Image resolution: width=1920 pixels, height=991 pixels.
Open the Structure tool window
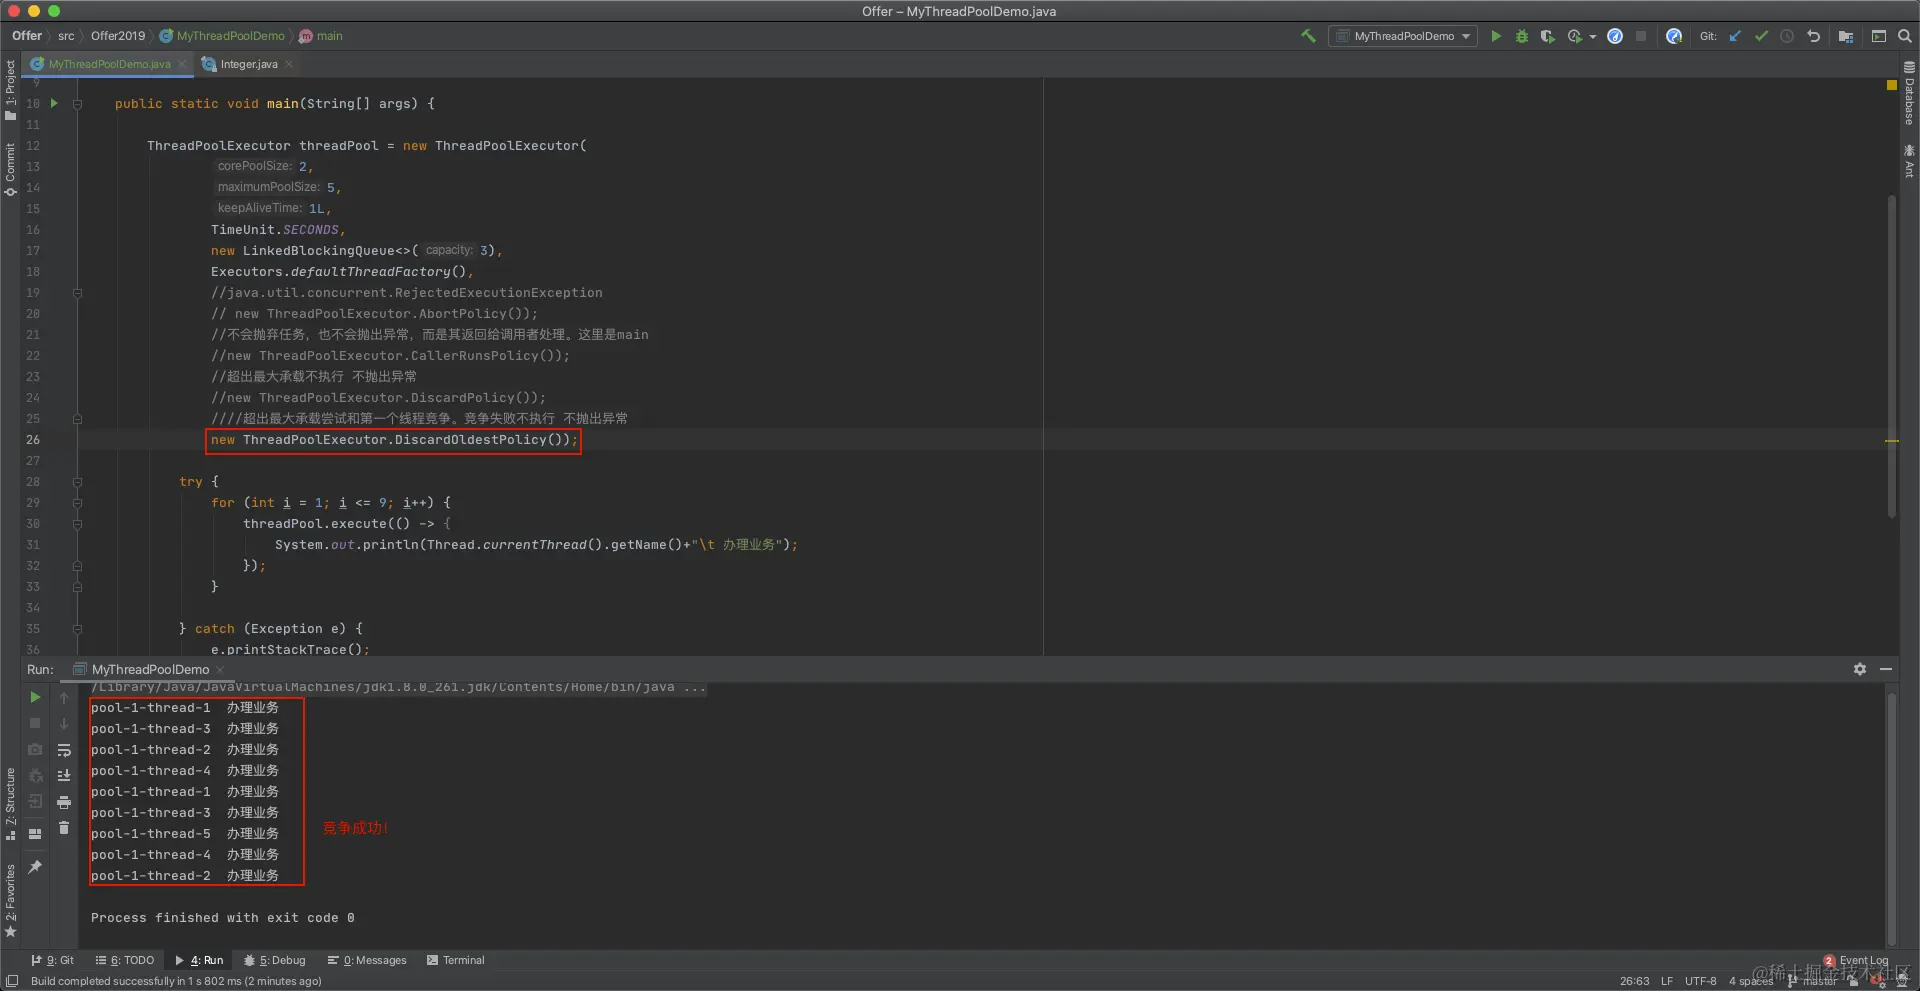coord(10,803)
